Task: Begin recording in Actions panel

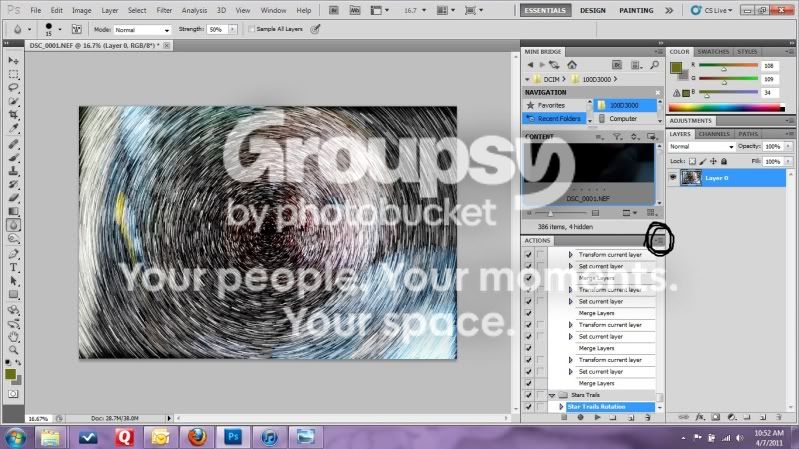Action: tap(580, 417)
